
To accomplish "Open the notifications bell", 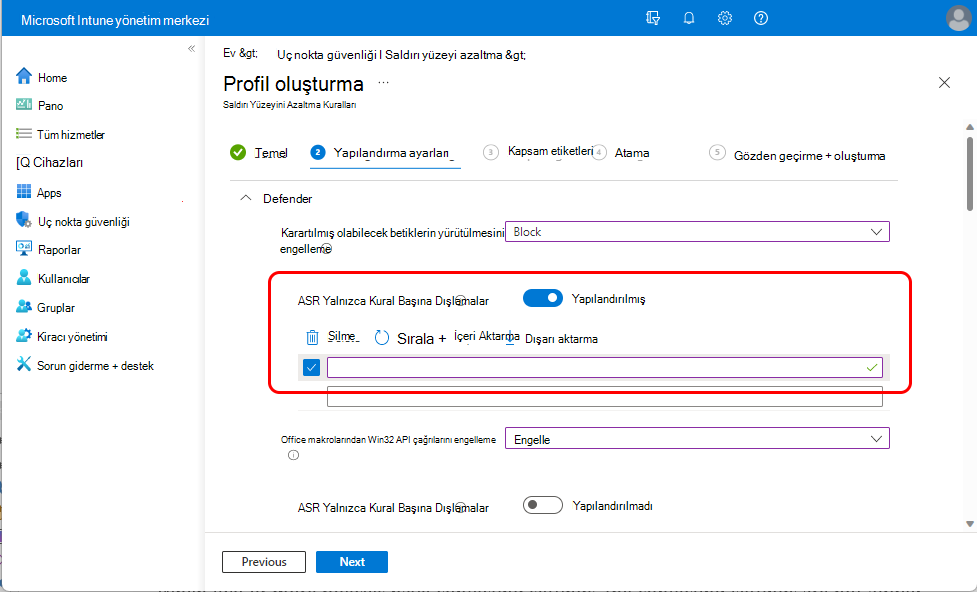I will [689, 18].
